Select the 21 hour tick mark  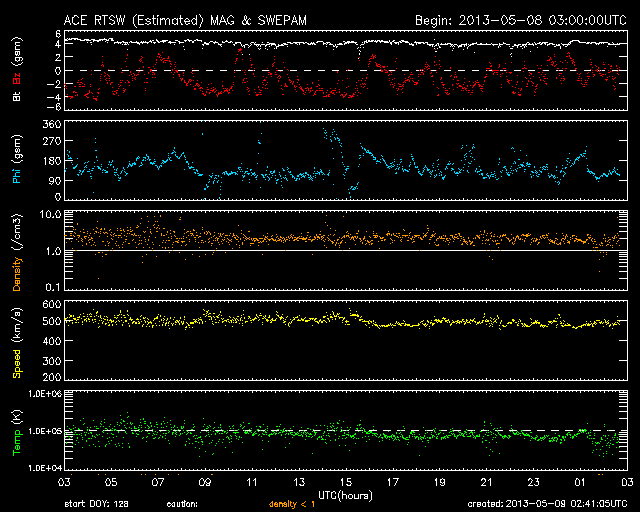485,482
